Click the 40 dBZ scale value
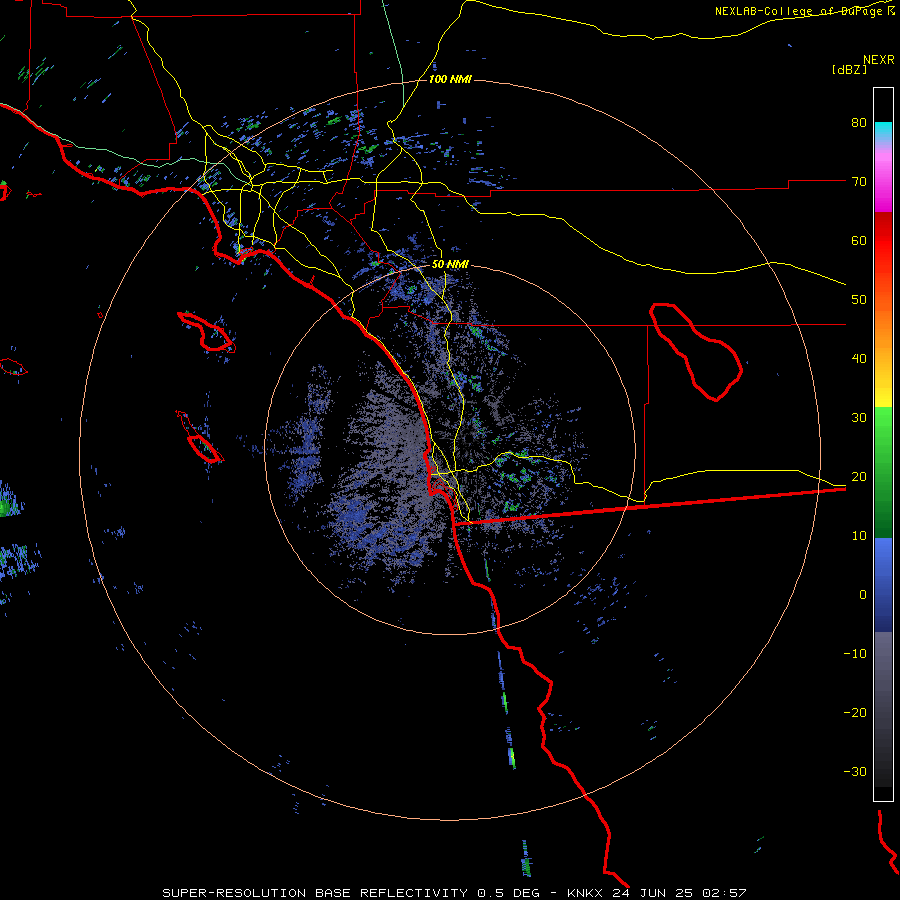Image resolution: width=900 pixels, height=900 pixels. click(x=859, y=359)
